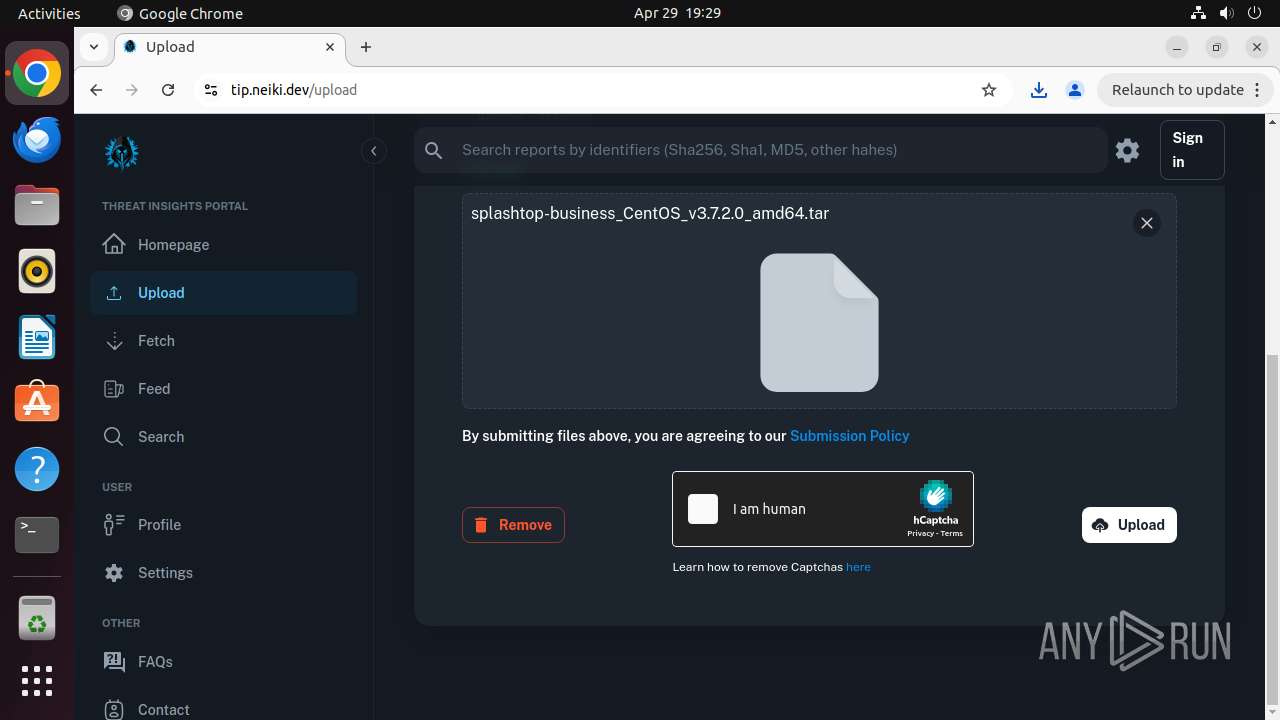Open LibreOffice Writer from the dock
The height and width of the screenshot is (720, 1280).
[x=37, y=338]
